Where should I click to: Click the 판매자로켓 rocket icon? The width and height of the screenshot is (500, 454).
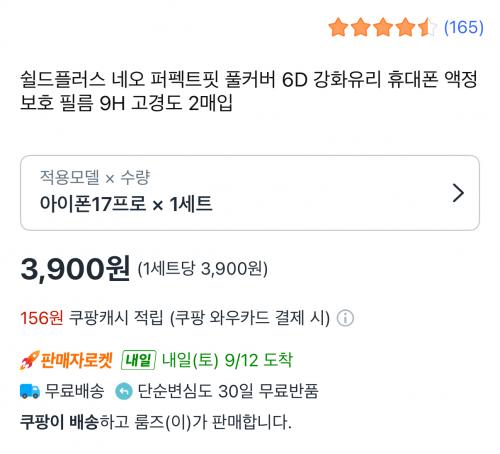tap(29, 360)
